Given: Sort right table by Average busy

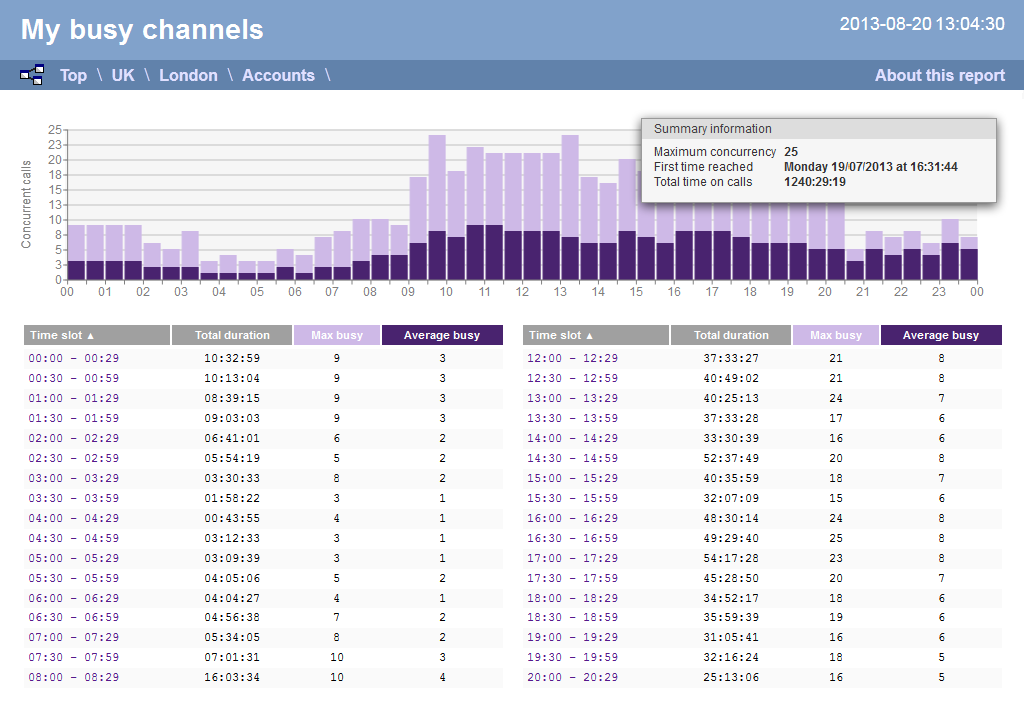Looking at the screenshot, I should tap(940, 335).
